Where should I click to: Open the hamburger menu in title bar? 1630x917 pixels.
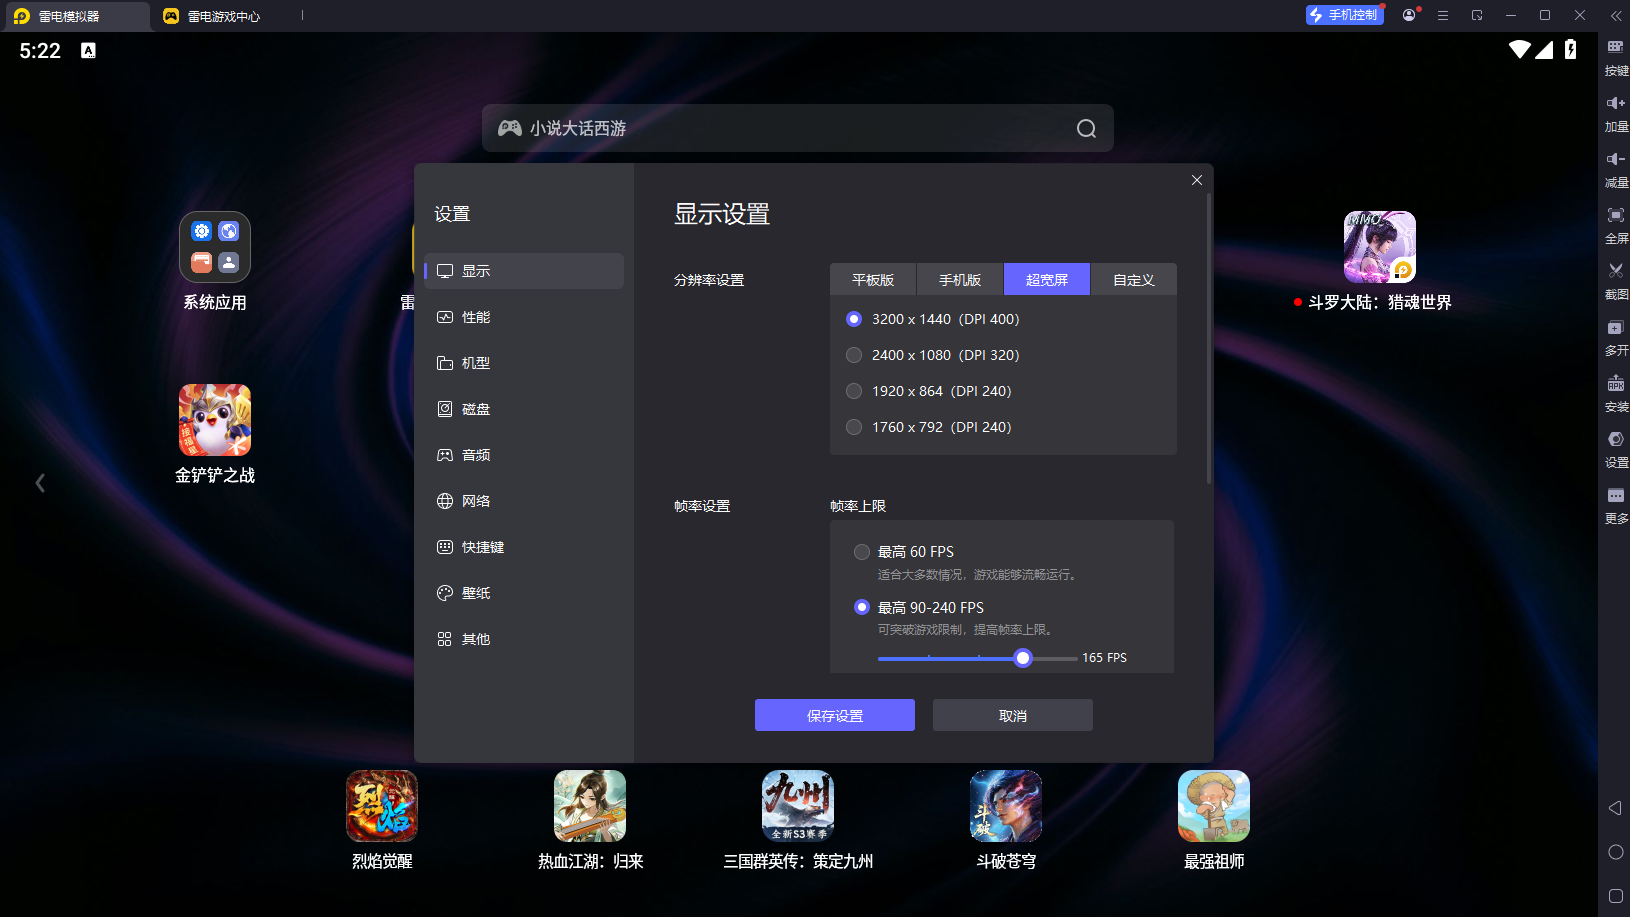1443,16
